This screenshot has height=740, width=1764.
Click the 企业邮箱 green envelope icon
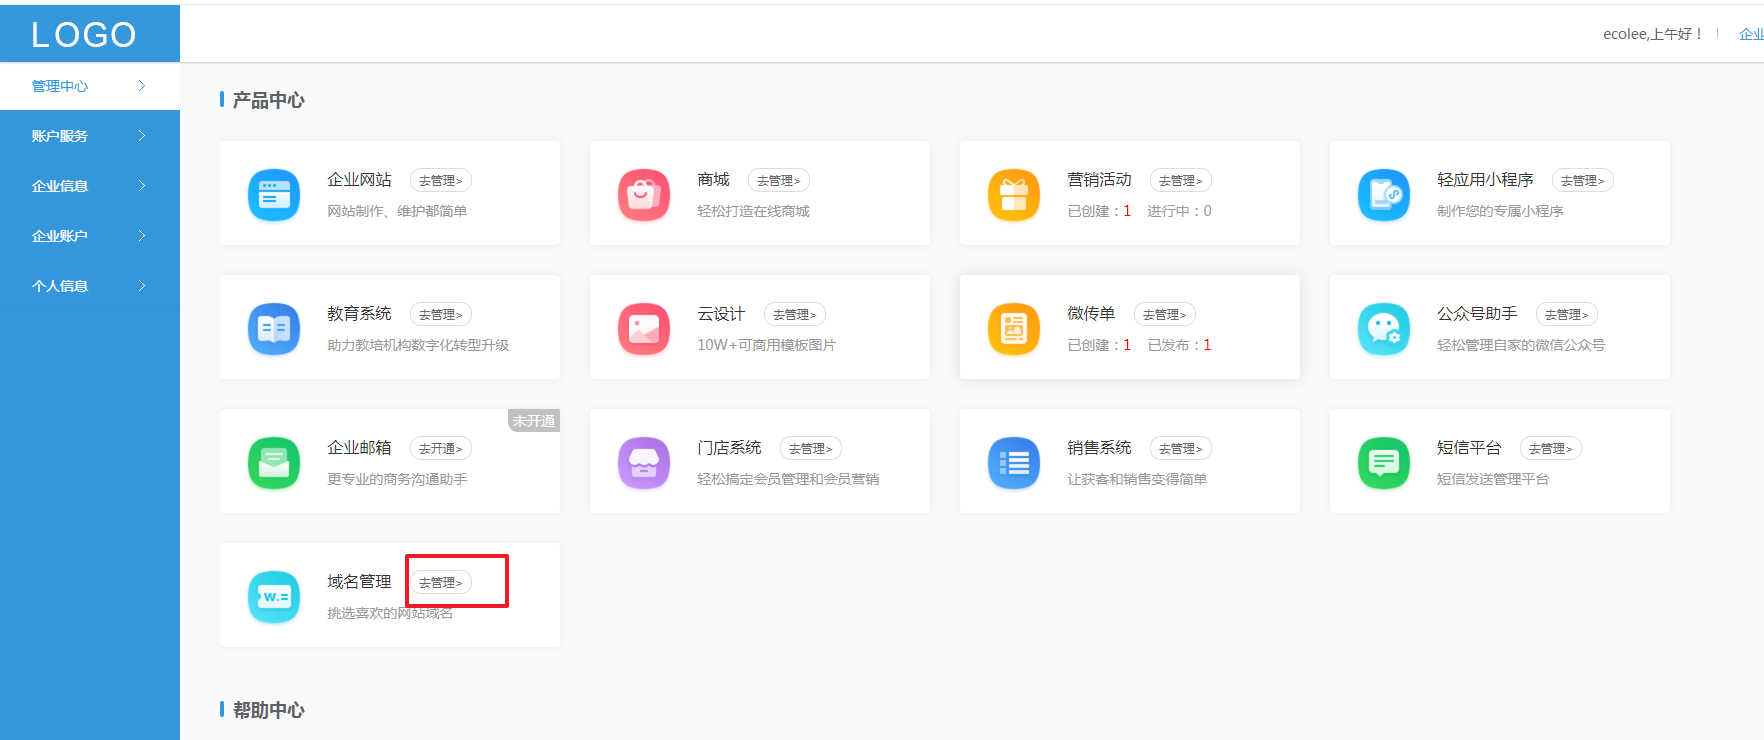pos(274,463)
